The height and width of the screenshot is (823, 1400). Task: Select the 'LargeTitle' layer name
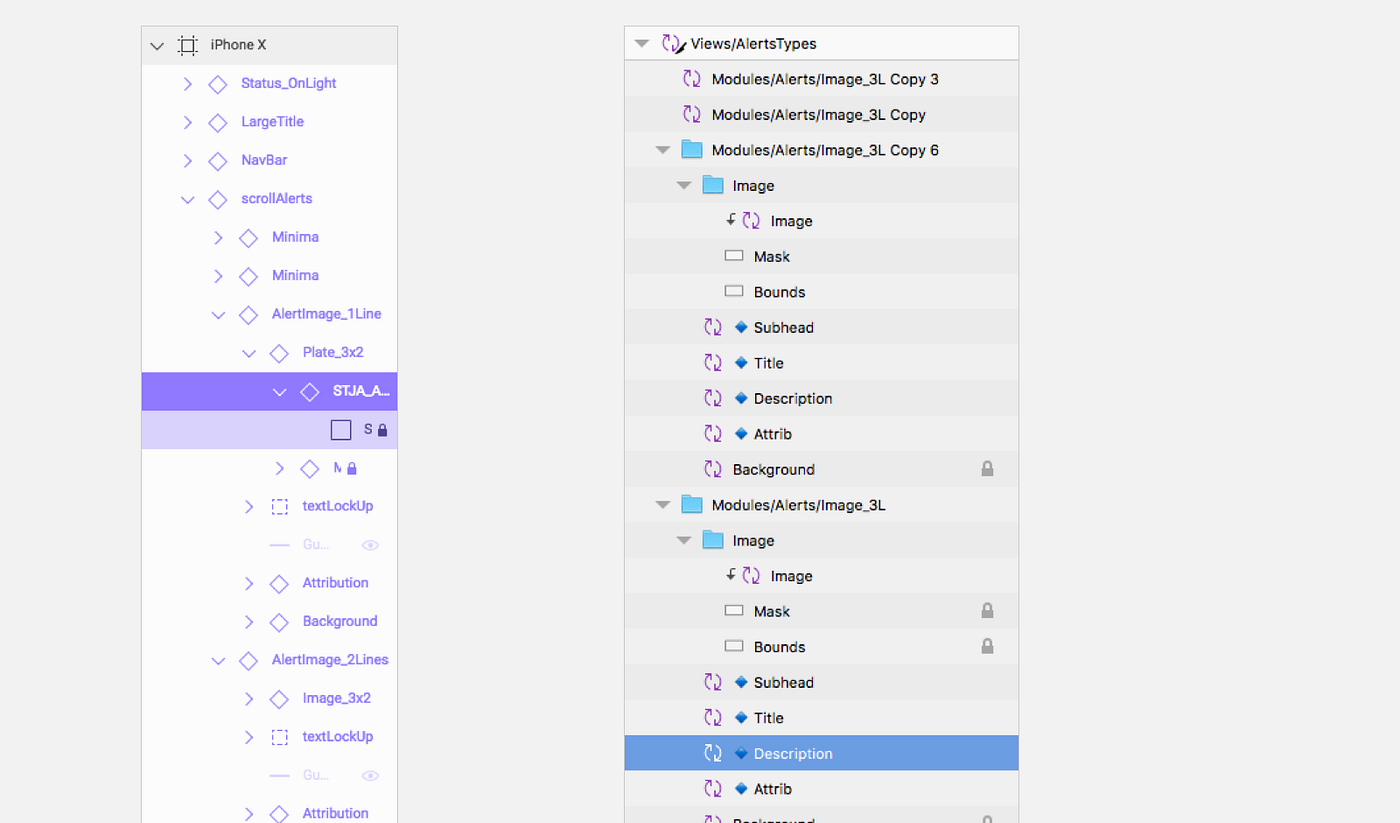click(272, 122)
